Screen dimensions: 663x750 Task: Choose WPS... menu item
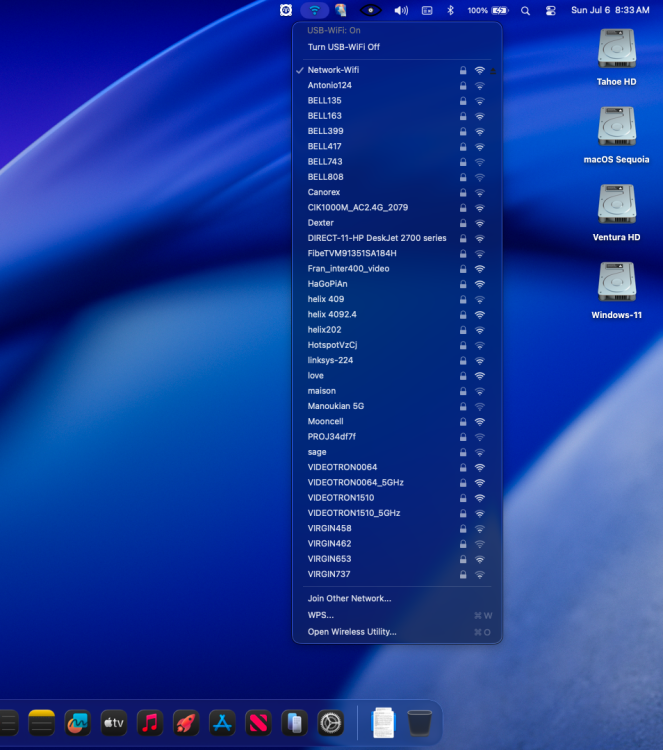397,615
